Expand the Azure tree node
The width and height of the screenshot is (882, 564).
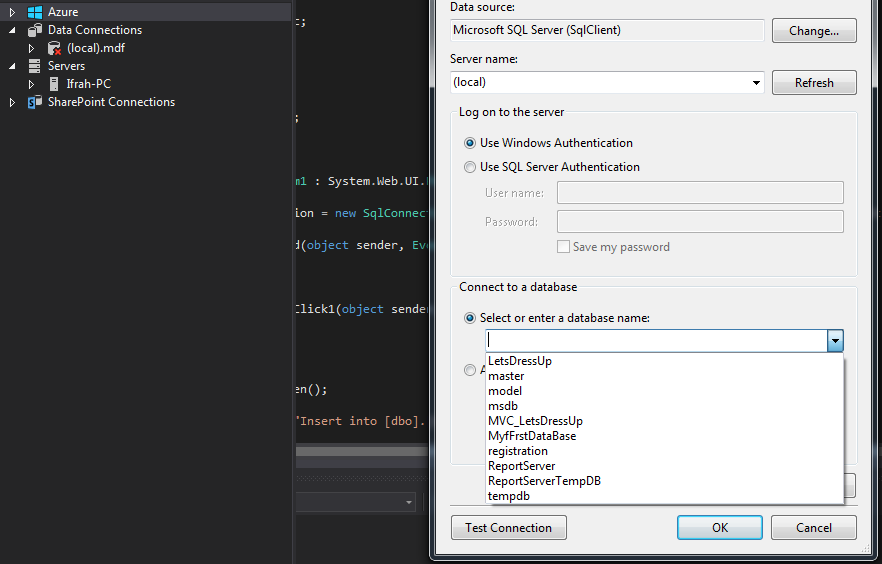click(12, 12)
